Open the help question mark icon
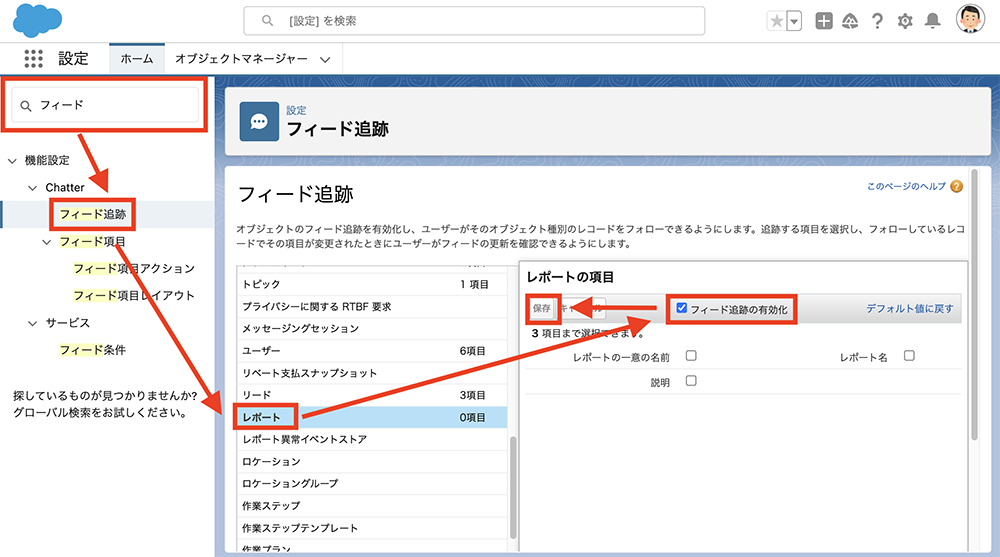This screenshot has width=1000, height=557. [x=878, y=21]
